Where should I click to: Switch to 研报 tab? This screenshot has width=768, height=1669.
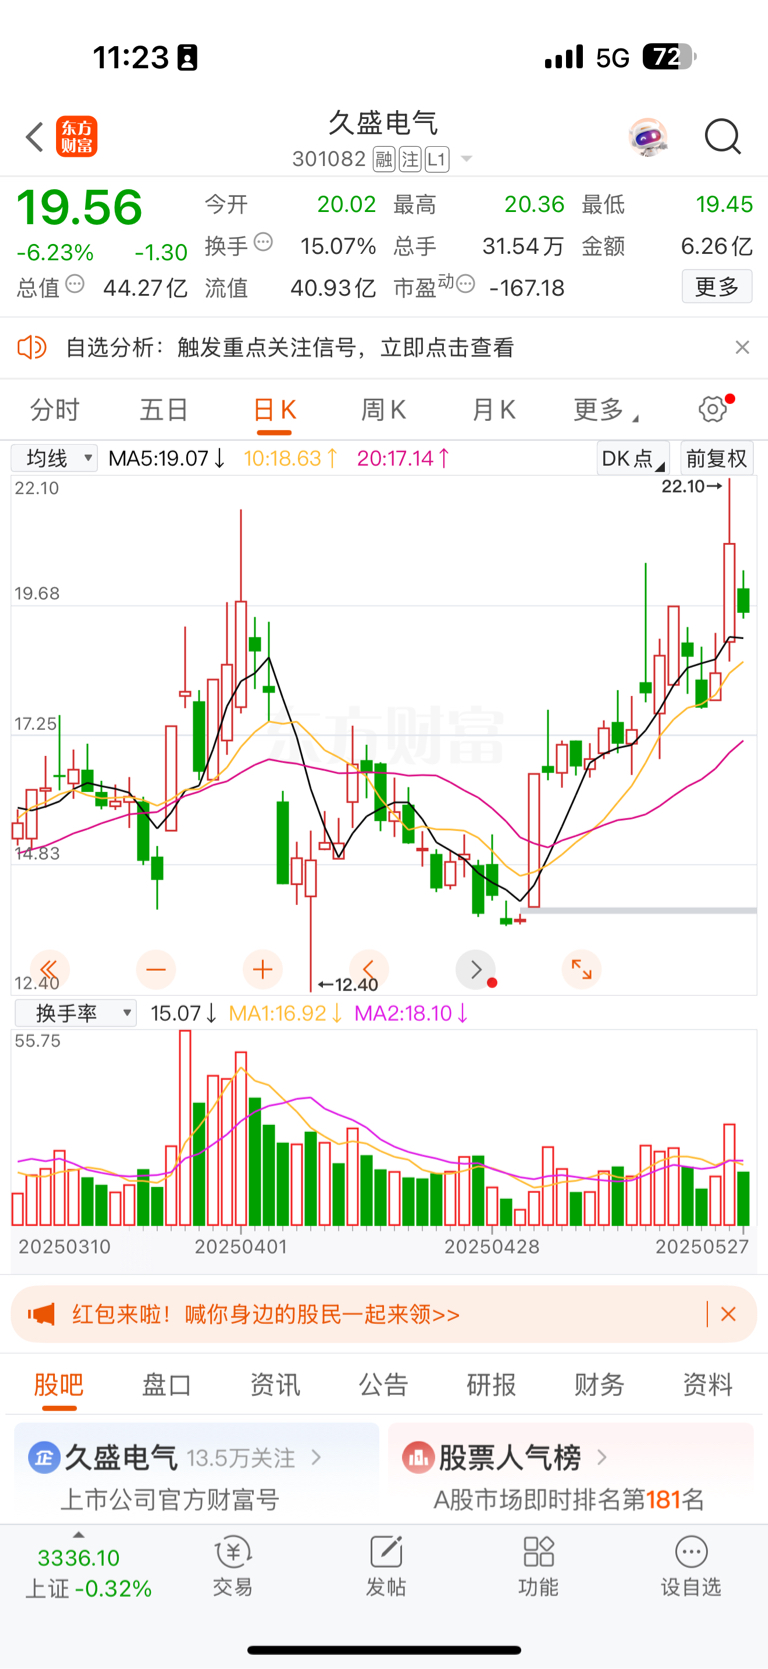coord(491,1385)
